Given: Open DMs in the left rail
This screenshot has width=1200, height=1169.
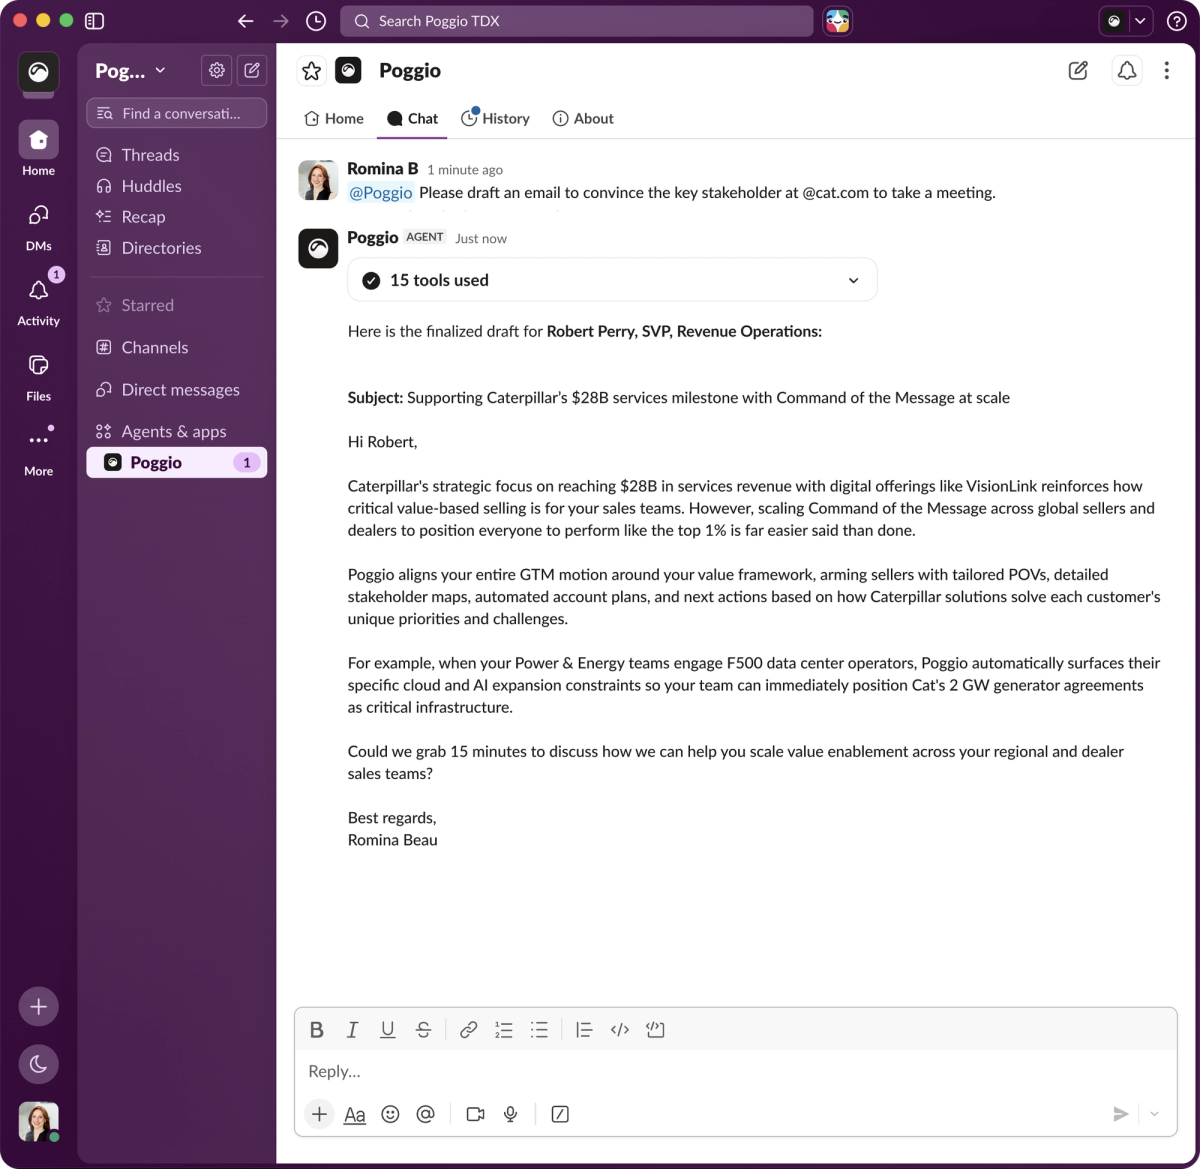Looking at the screenshot, I should [x=38, y=226].
